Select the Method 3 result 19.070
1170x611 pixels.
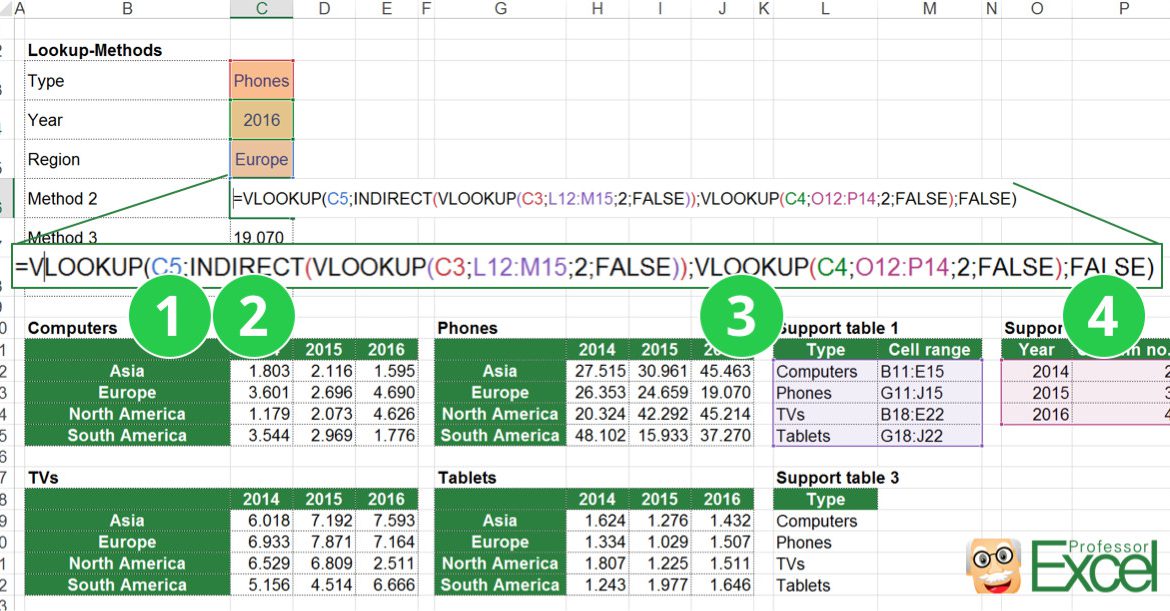point(258,239)
